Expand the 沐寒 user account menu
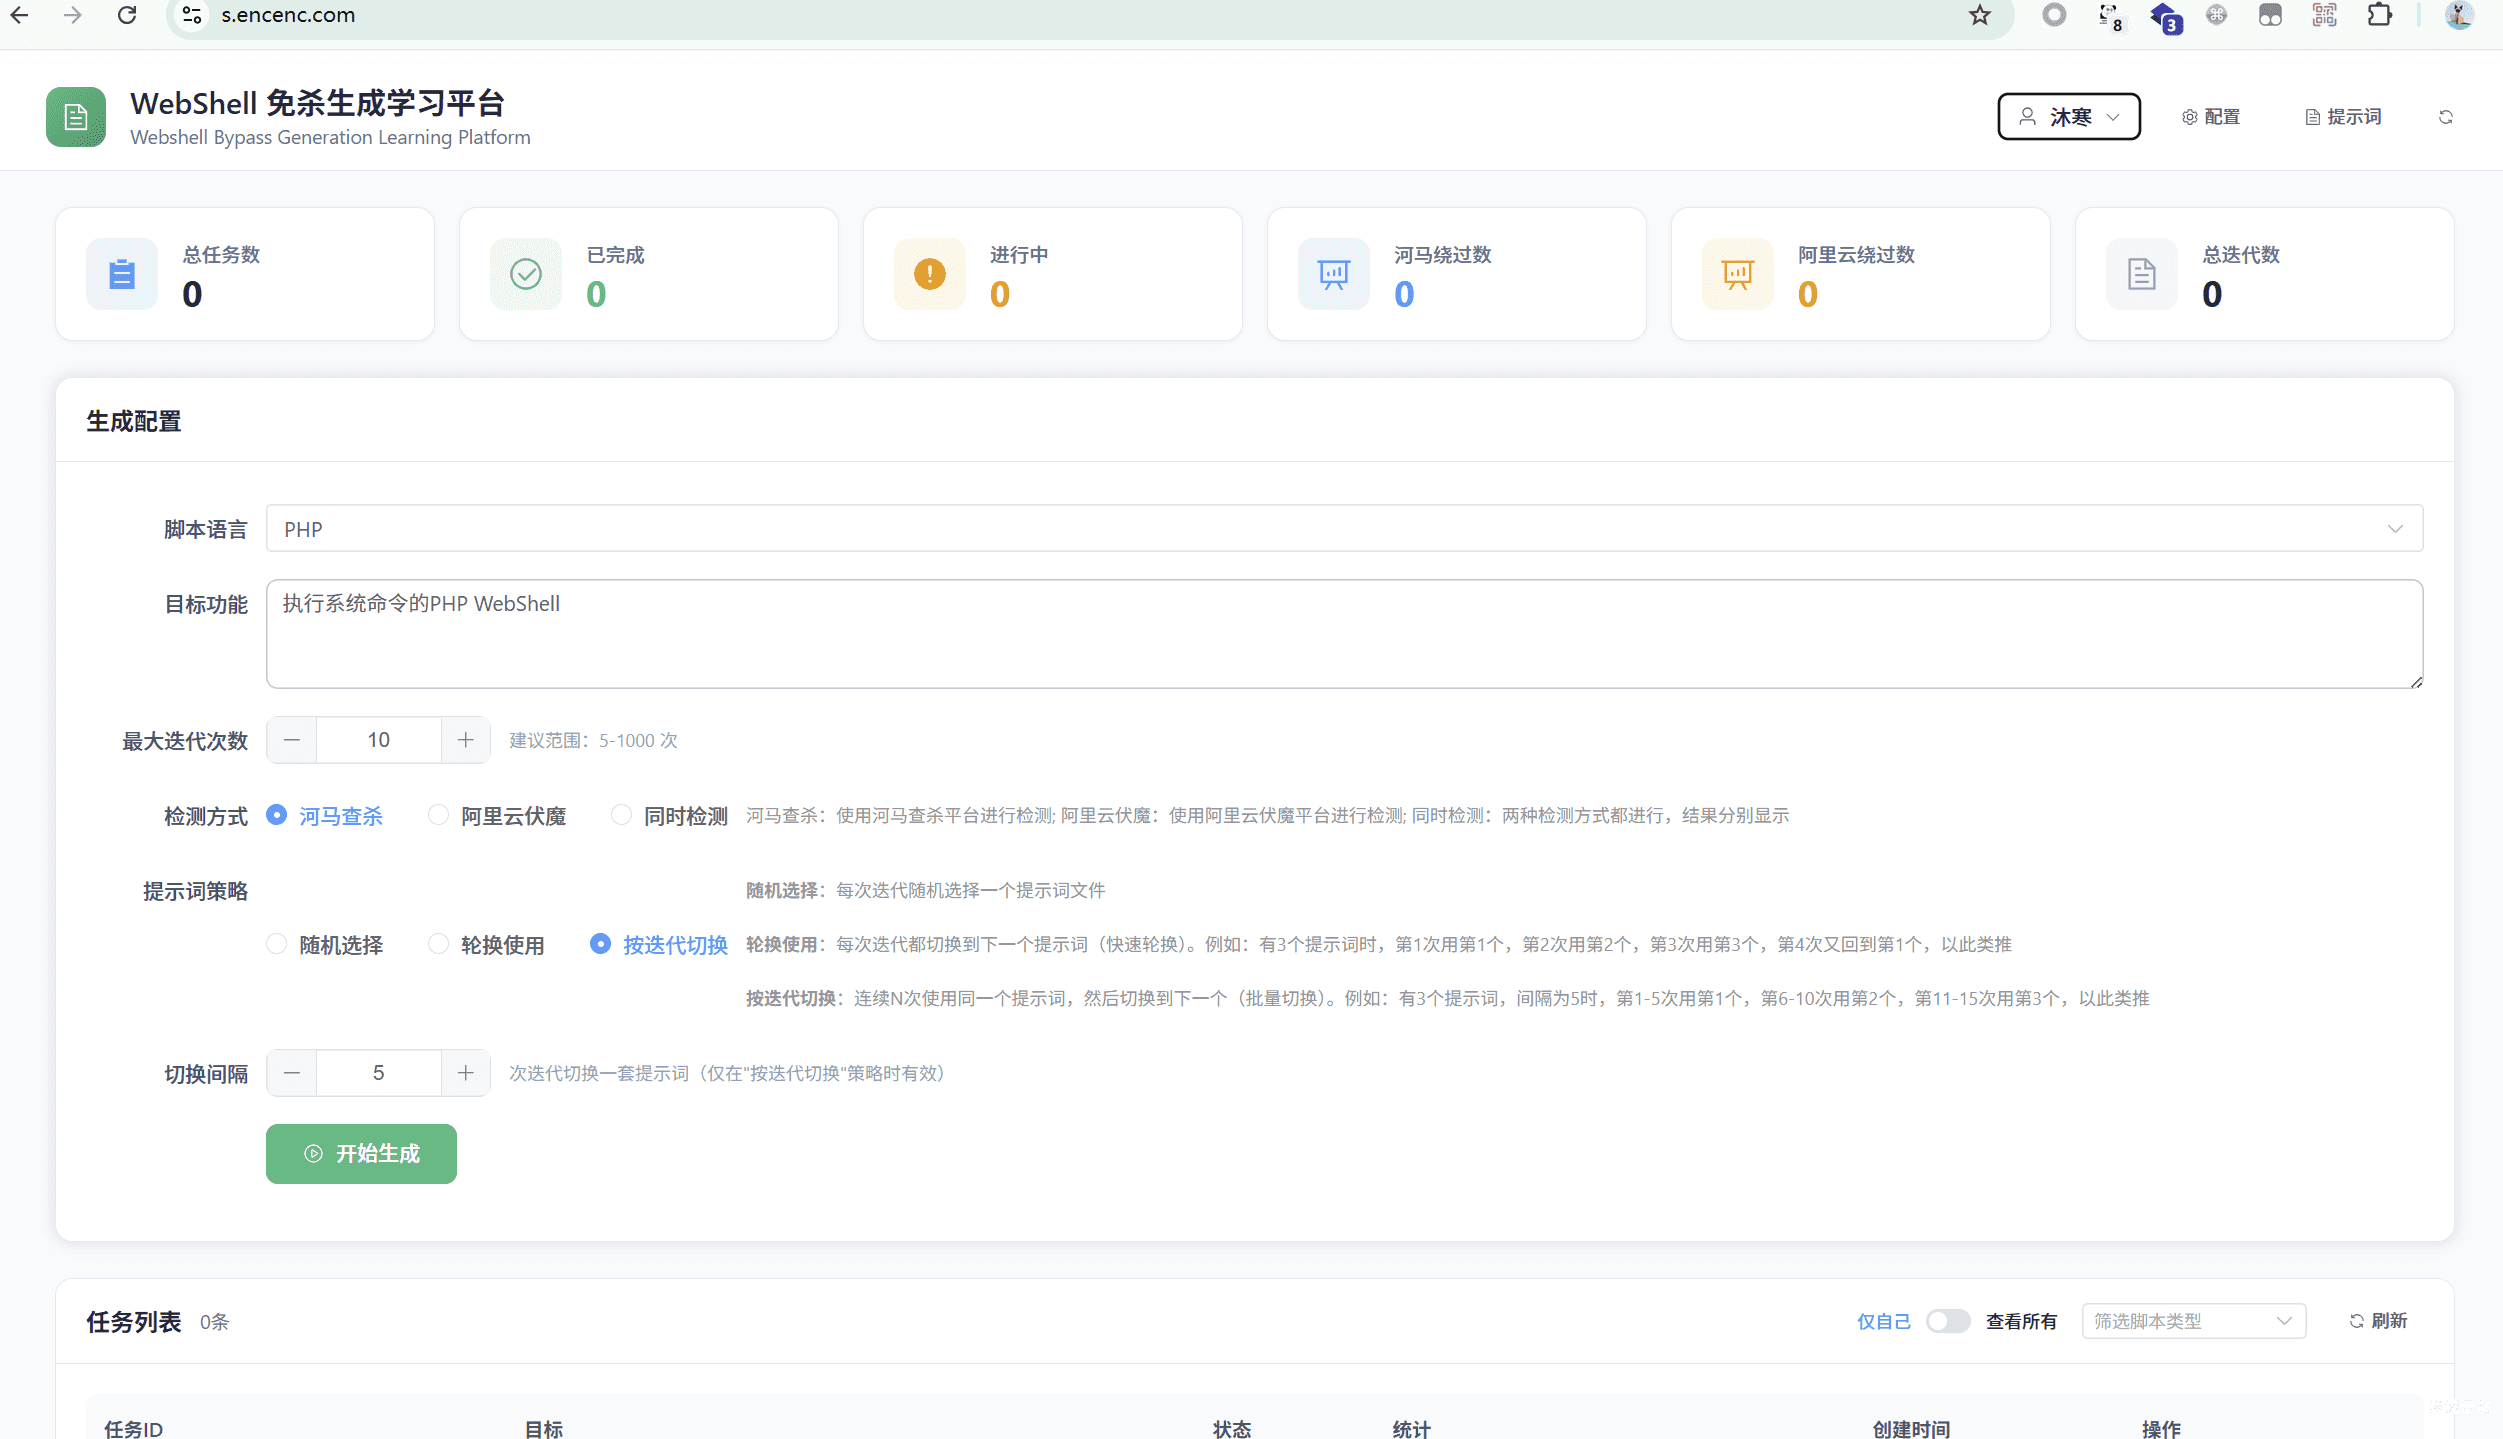Screen dimensions: 2503x1439 (x=2068, y=116)
